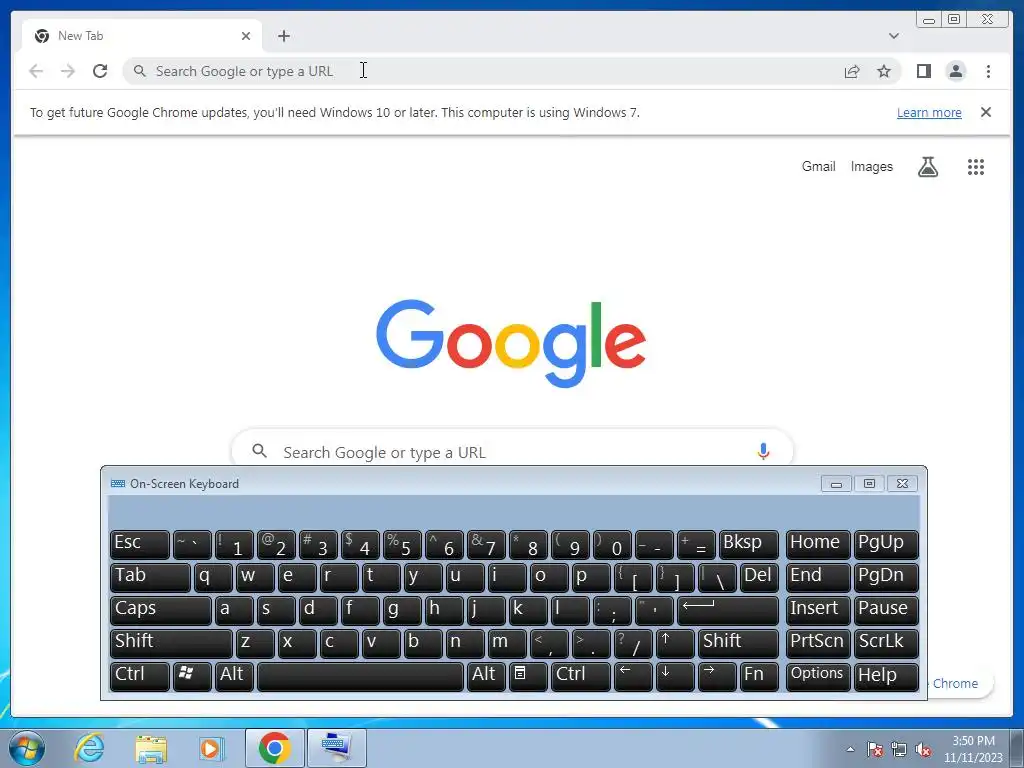Tap the context menu key on keyboard
The image size is (1024, 768).
pyautogui.click(x=528, y=676)
